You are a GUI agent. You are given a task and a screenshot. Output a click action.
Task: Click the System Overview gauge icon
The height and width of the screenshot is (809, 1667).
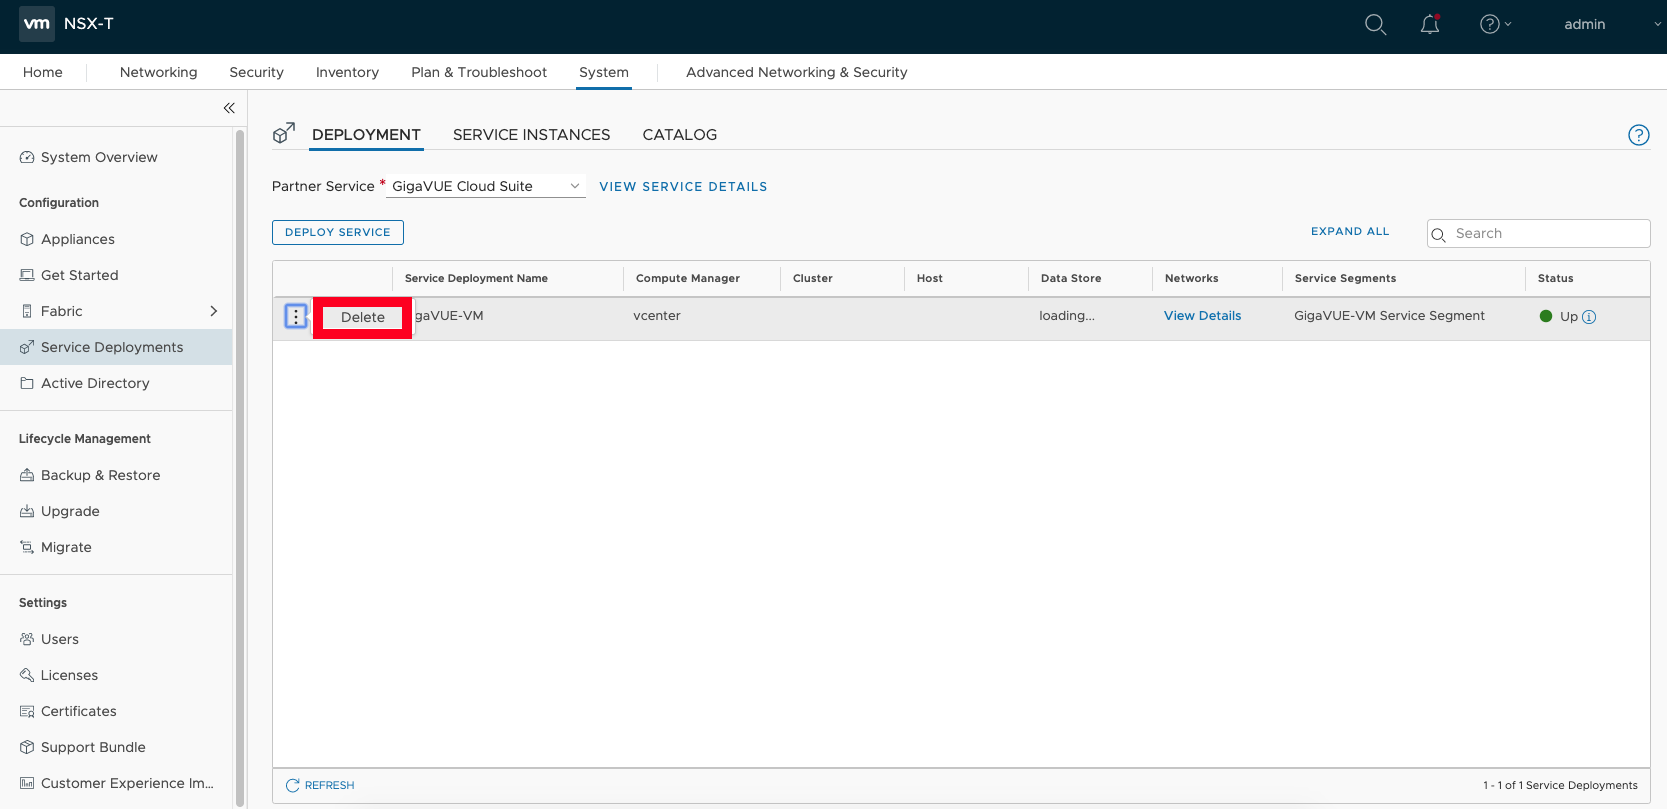click(x=27, y=157)
